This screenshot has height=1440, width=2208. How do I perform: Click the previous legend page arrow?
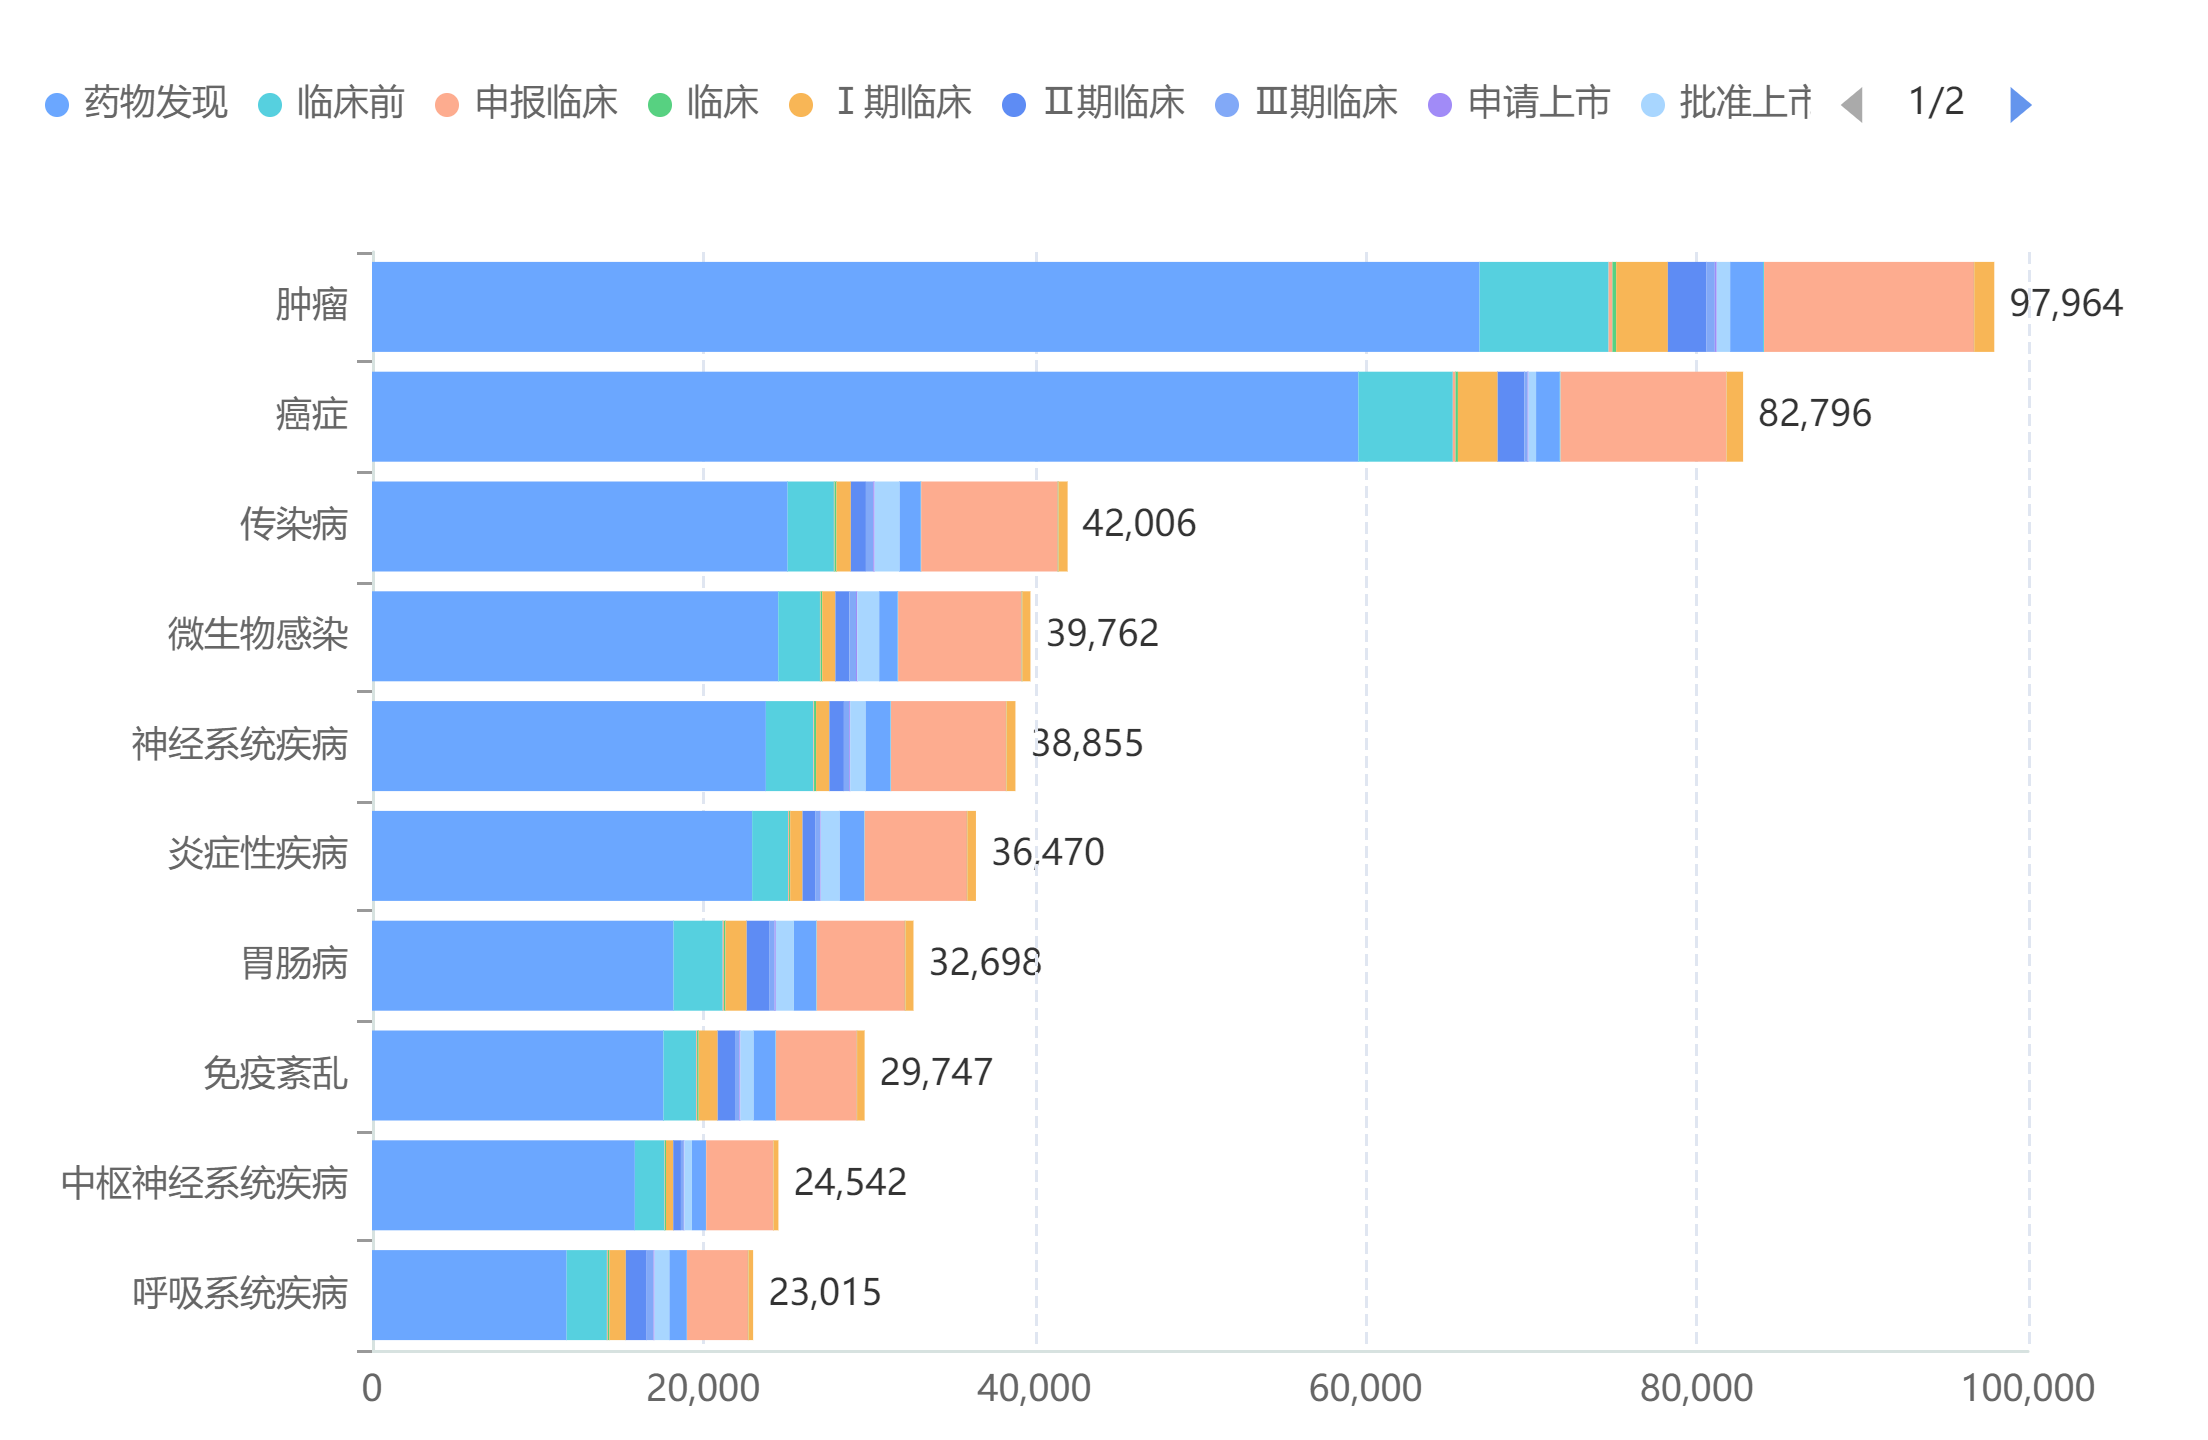pyautogui.click(x=1852, y=104)
